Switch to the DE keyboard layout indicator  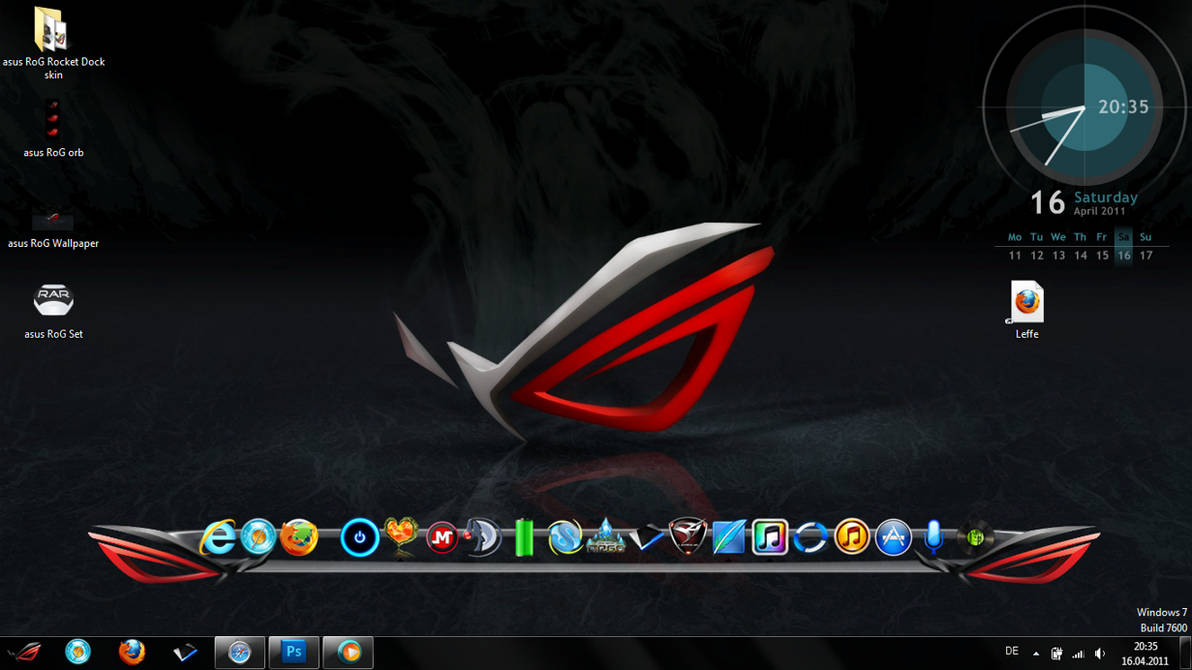(1012, 653)
